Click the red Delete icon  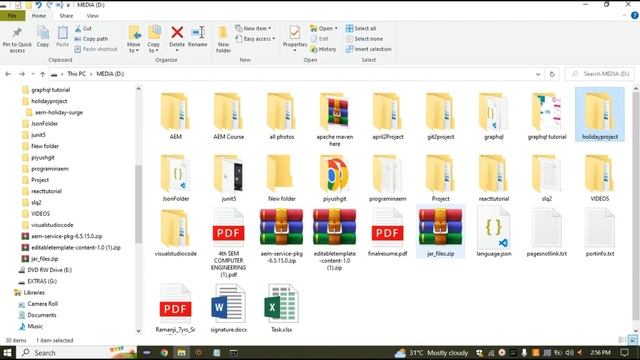177,33
